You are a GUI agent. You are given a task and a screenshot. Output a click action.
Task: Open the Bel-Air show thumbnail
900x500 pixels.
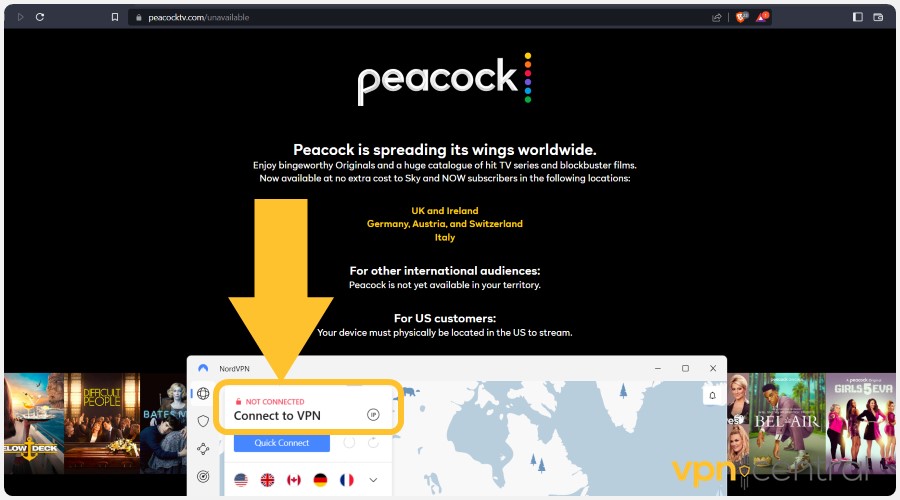coord(786,424)
